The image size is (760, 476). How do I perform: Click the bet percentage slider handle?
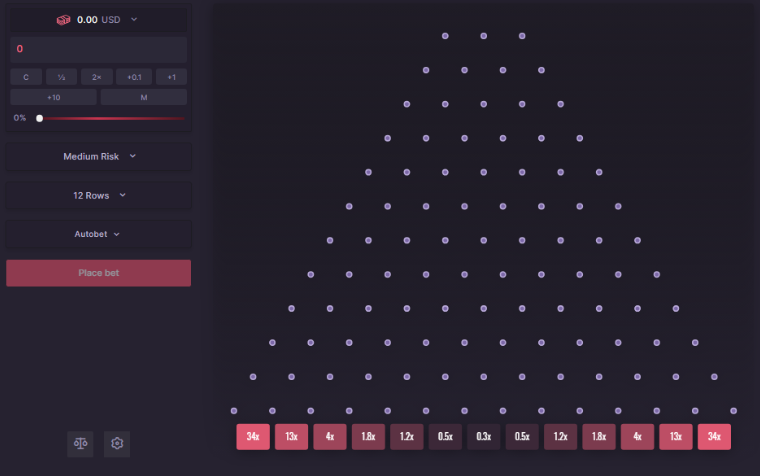coord(39,118)
